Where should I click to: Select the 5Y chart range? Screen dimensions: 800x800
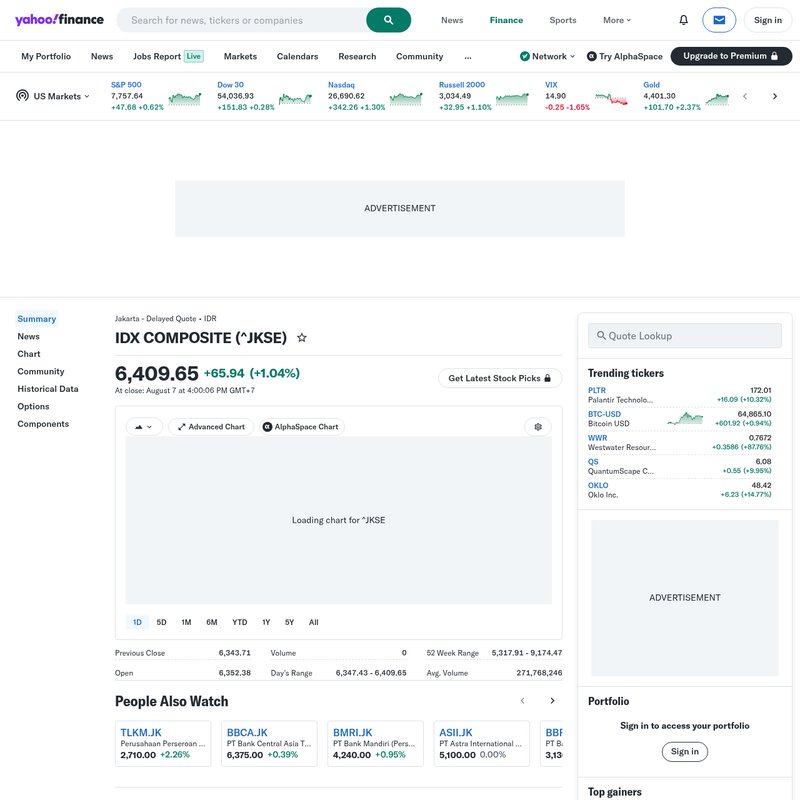click(x=289, y=622)
